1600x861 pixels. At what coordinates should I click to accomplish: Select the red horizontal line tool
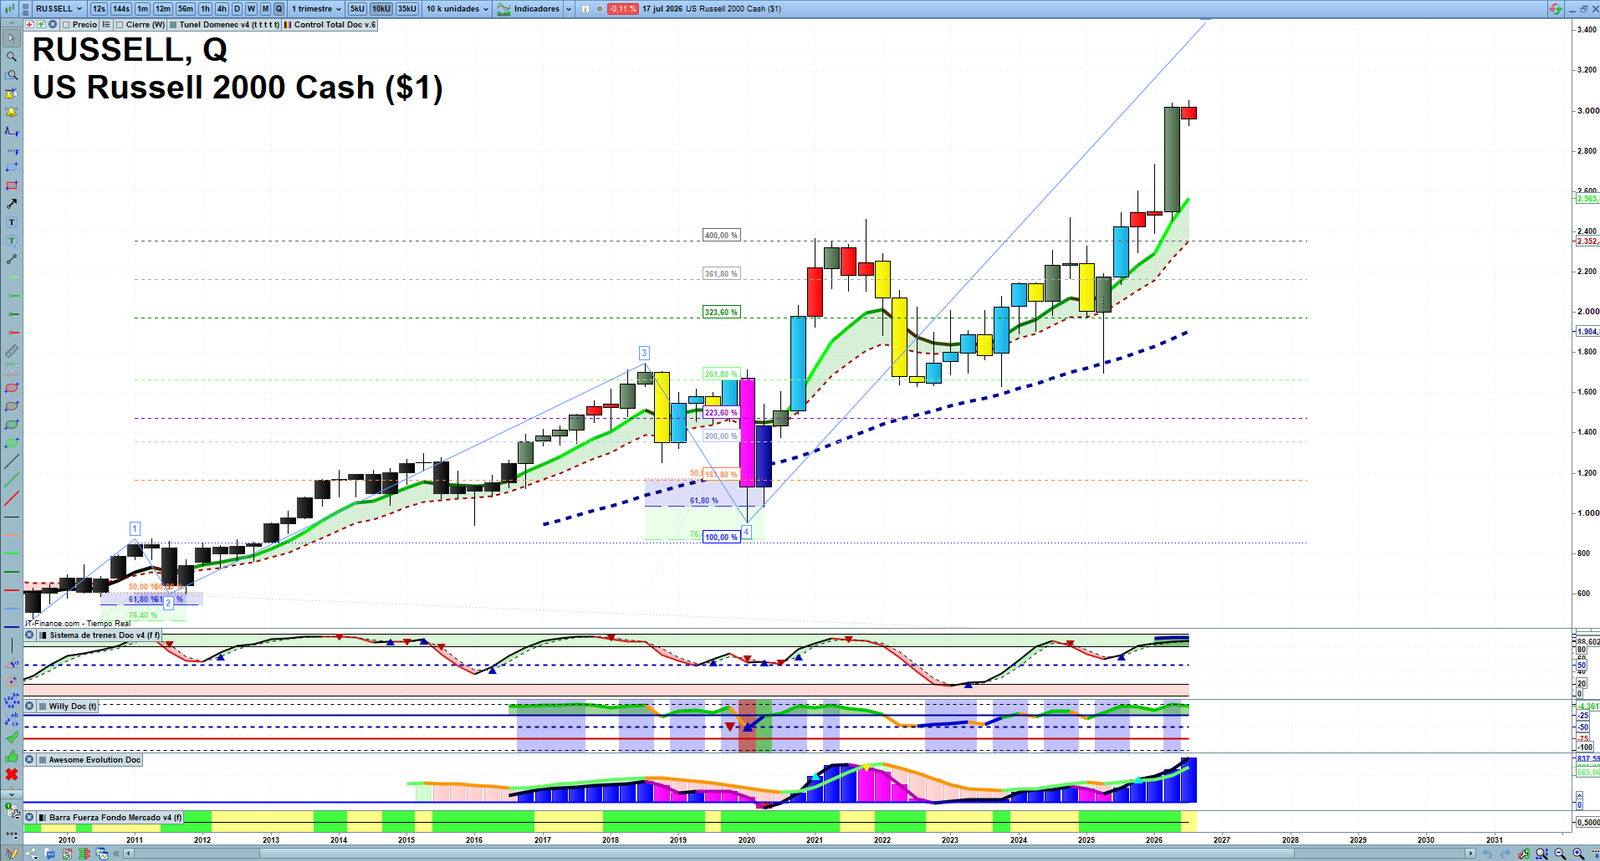click(x=11, y=590)
